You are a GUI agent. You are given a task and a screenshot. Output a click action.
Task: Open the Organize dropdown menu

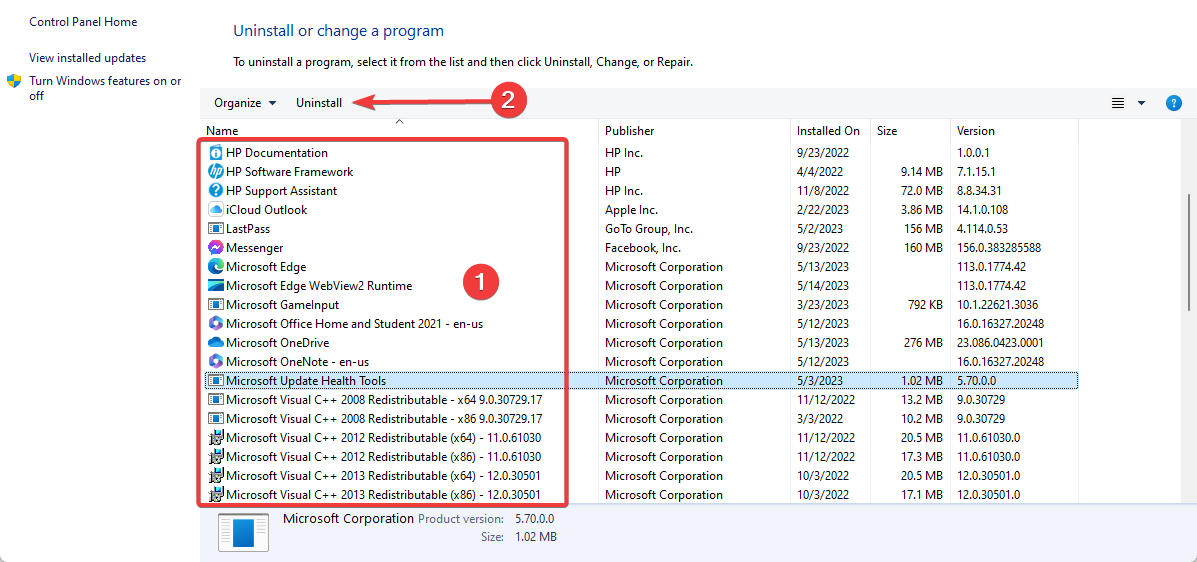245,103
